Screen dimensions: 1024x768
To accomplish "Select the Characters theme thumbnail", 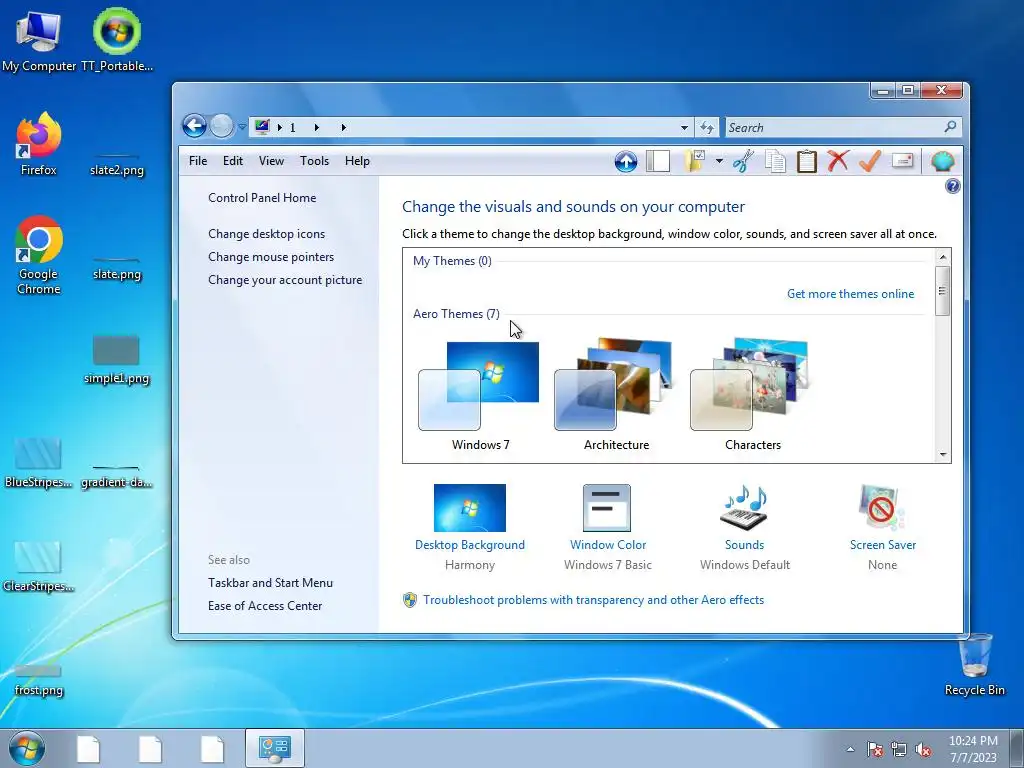I will pos(751,394).
